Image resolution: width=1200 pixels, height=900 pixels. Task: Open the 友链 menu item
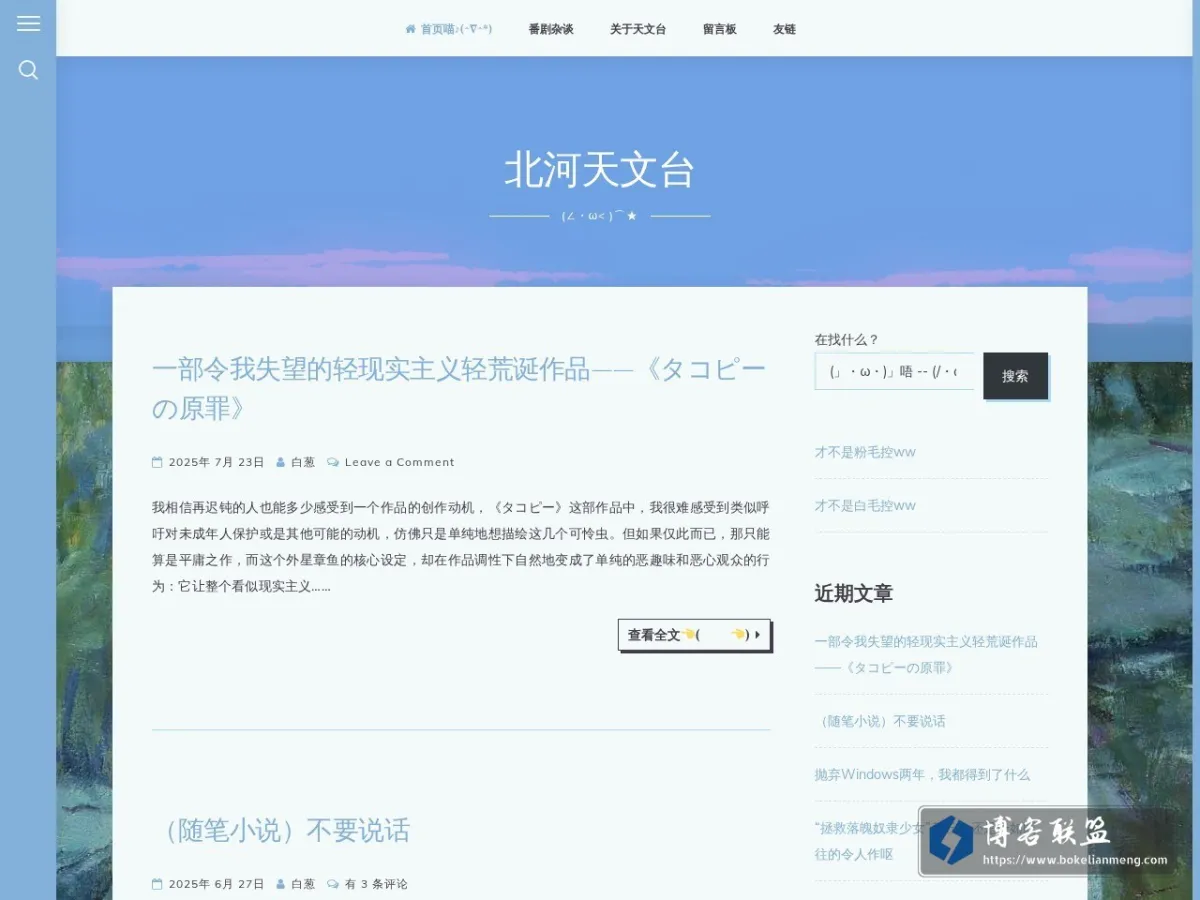click(x=784, y=29)
